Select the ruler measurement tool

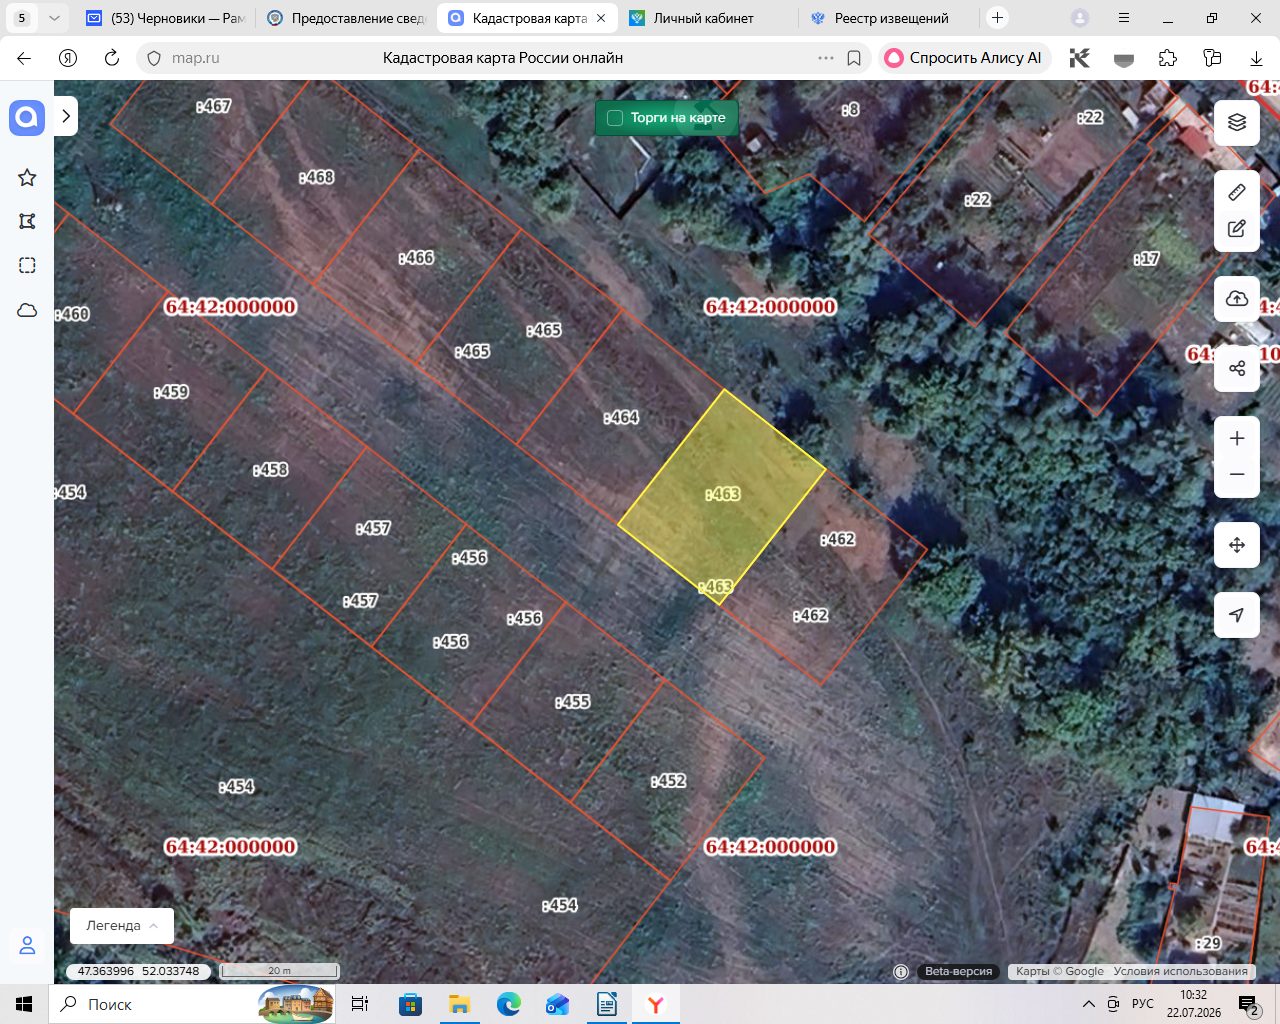pos(1237,192)
